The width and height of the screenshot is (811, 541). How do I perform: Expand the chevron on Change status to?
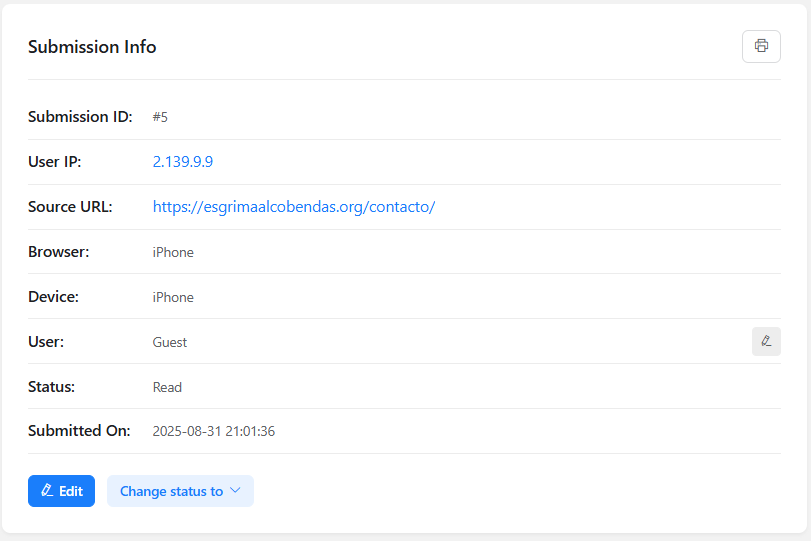pos(236,491)
